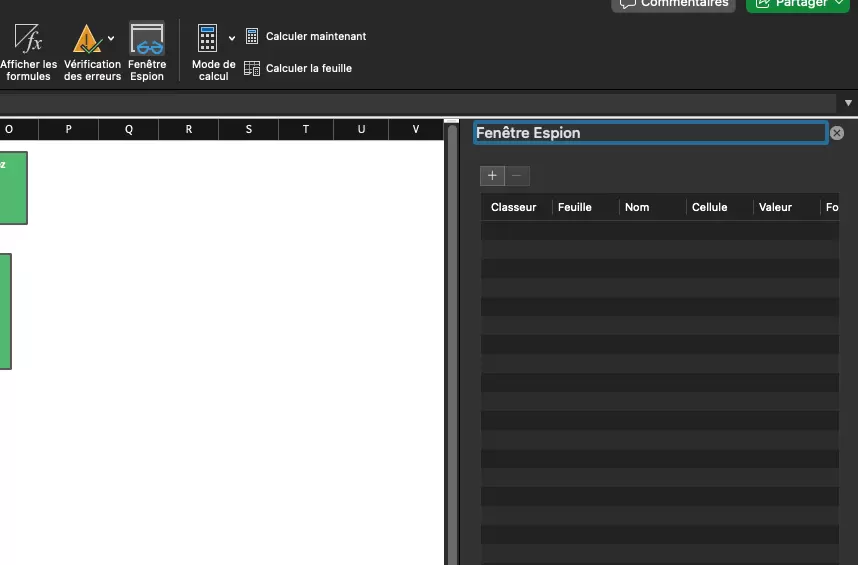Click the vertical scrollbar of the sheet
Screen dimensions: 858x565
[x=452, y=345]
